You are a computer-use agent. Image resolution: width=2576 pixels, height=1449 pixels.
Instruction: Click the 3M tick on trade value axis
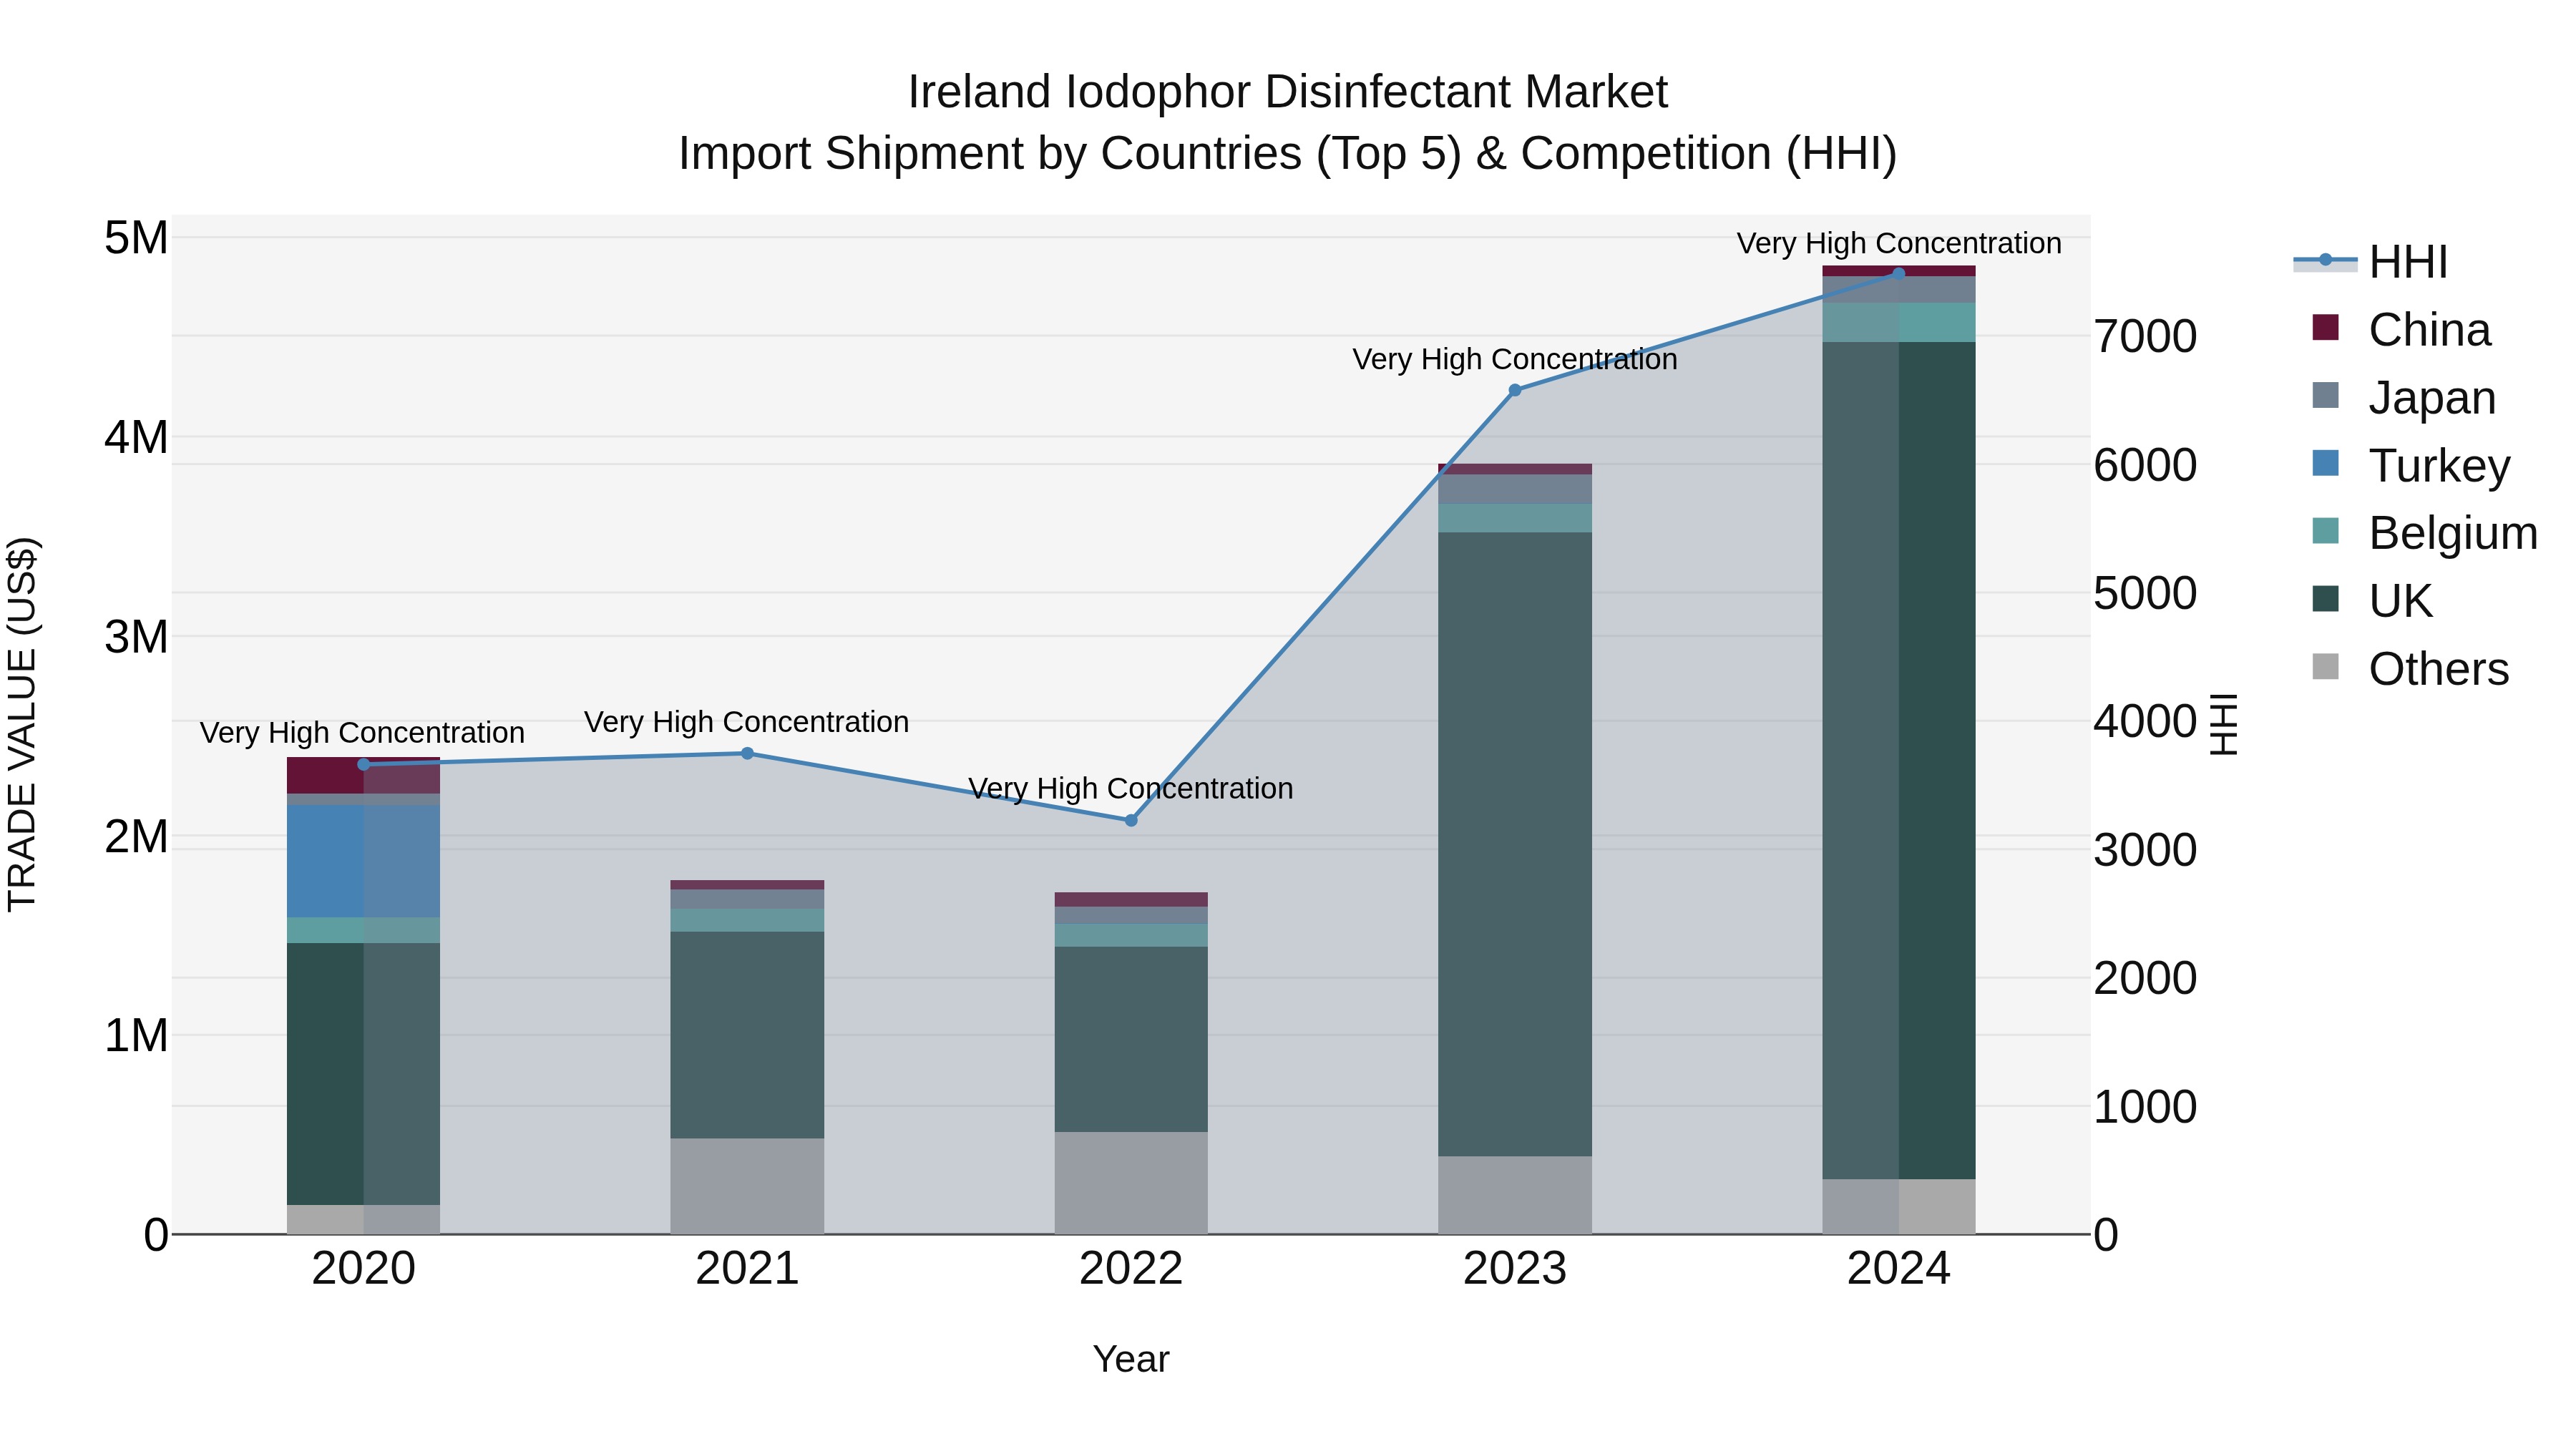click(x=136, y=637)
